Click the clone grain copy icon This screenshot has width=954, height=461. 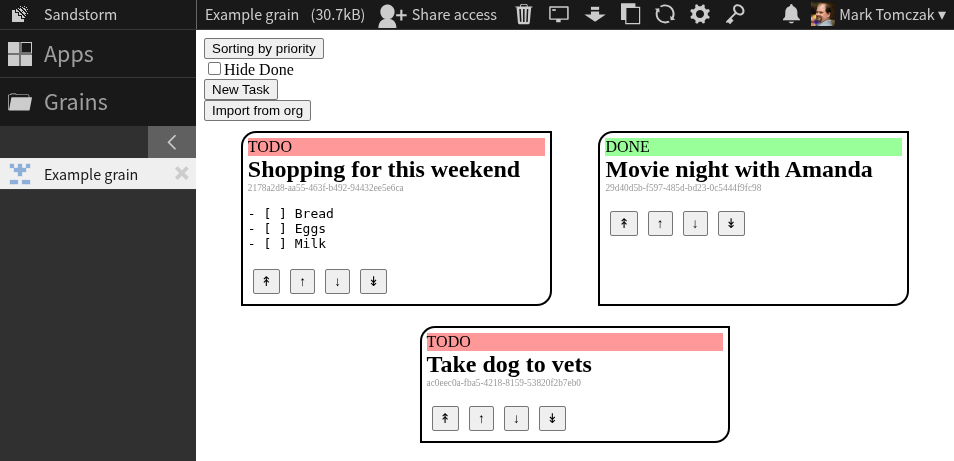point(630,14)
